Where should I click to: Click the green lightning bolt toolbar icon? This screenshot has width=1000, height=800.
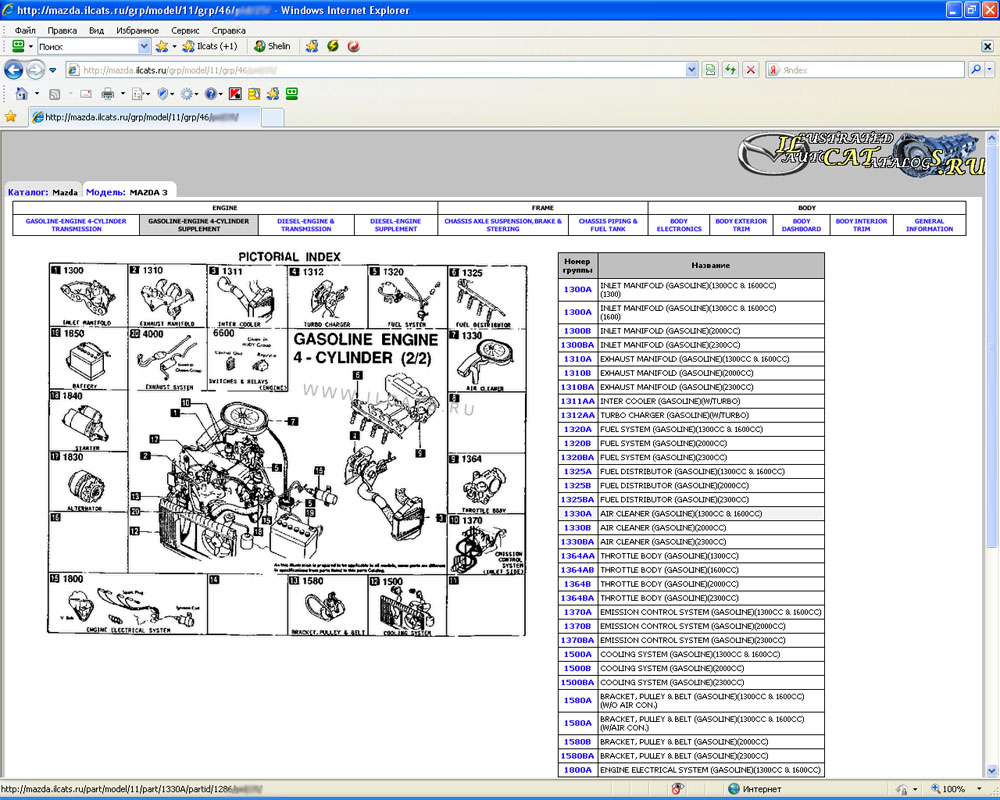pos(333,46)
